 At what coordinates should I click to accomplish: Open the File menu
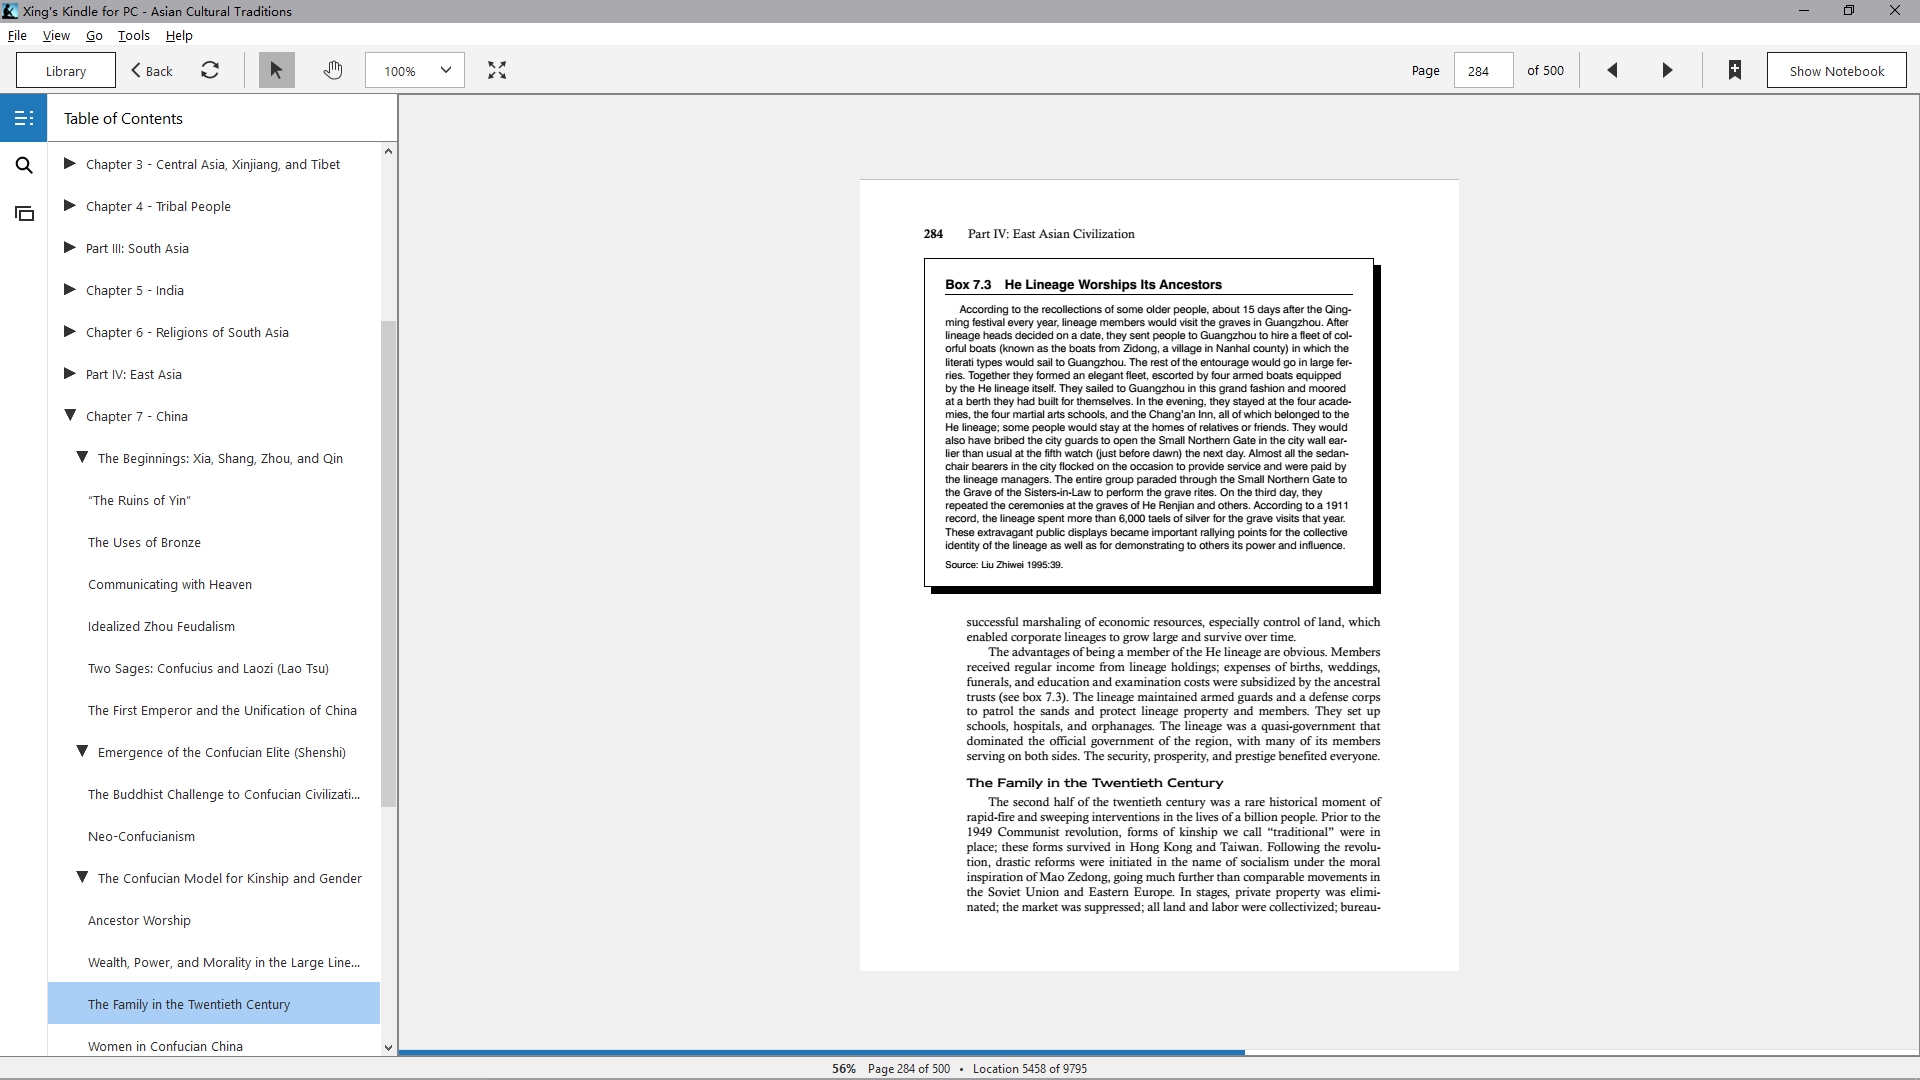coord(17,35)
